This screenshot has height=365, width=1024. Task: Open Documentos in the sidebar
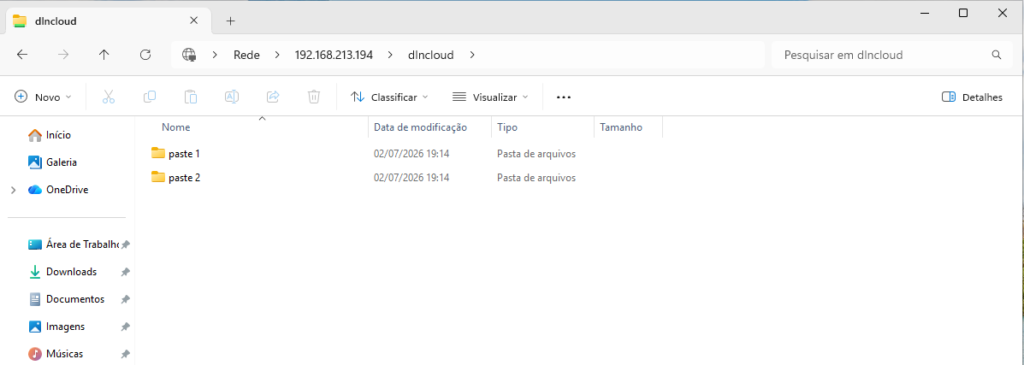pyautogui.click(x=67, y=299)
